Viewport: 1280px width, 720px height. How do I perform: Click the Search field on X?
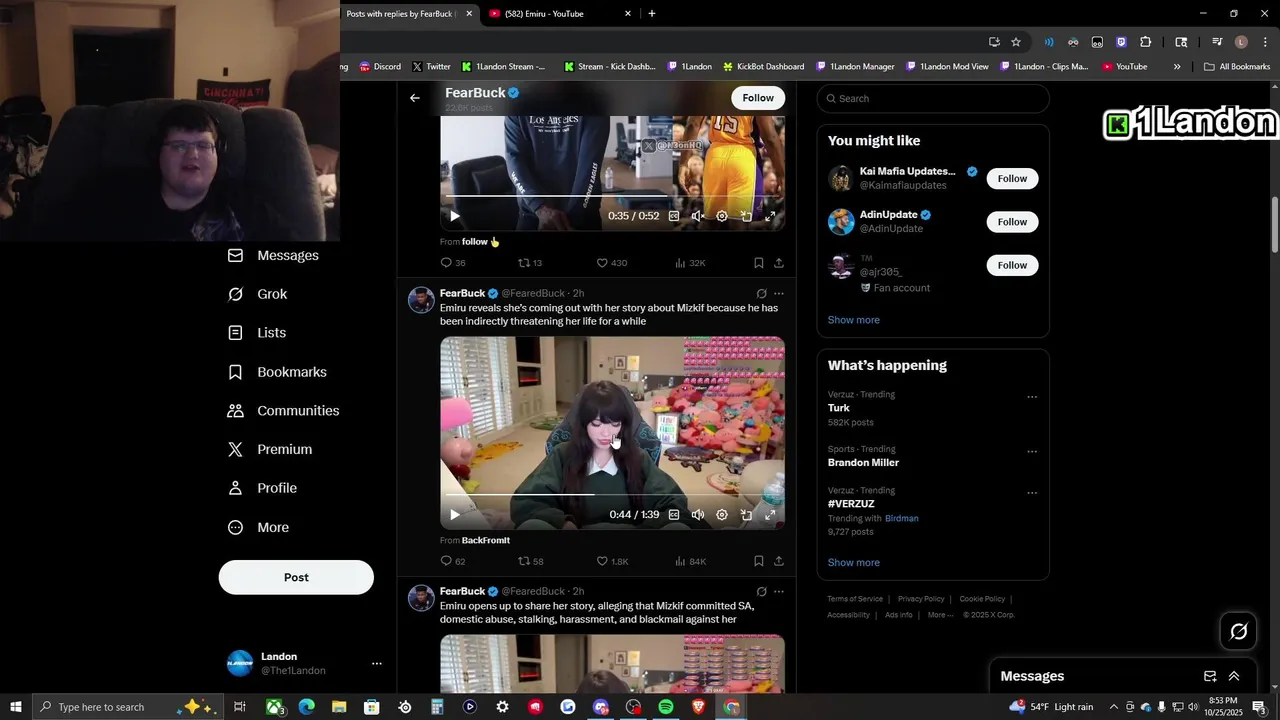933,98
